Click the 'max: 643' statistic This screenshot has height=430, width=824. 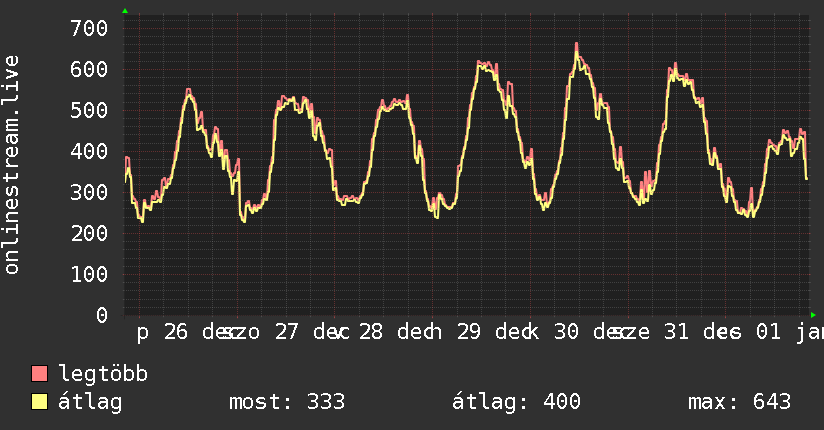pyautogui.click(x=739, y=402)
